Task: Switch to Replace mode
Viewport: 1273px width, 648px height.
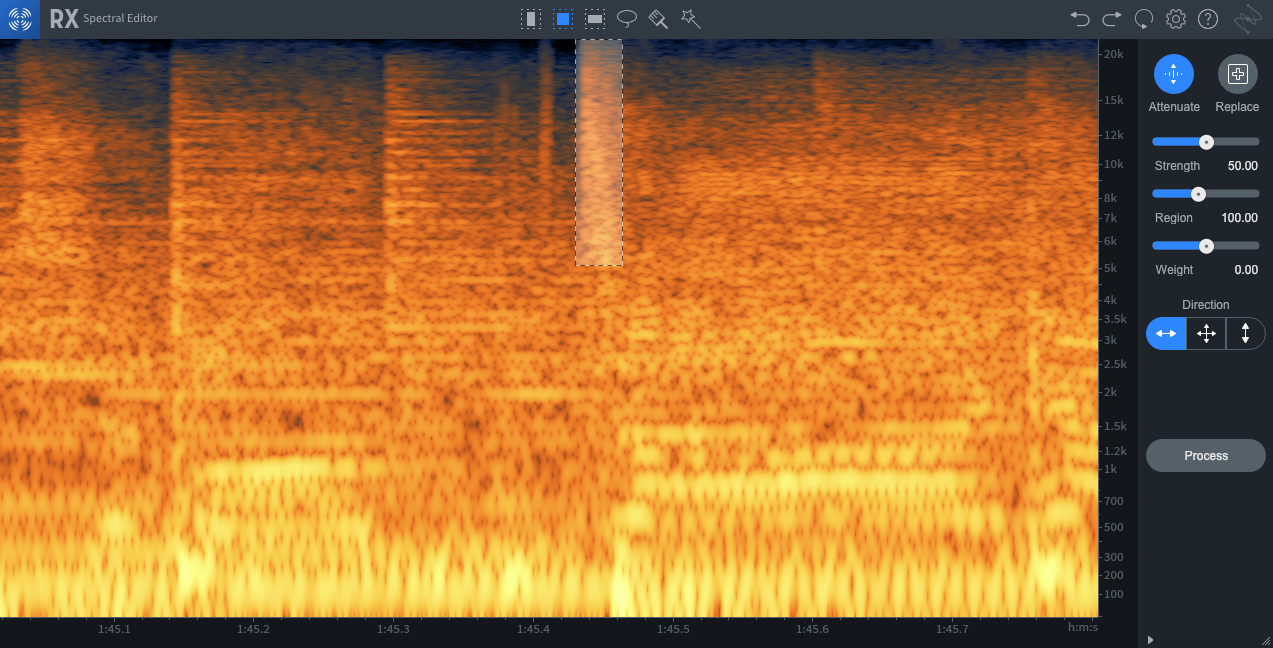Action: tap(1237, 74)
